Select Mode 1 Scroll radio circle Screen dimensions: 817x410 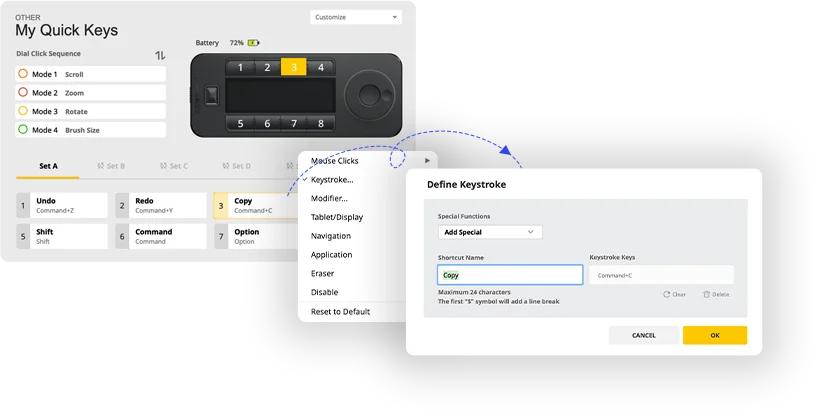(23, 74)
